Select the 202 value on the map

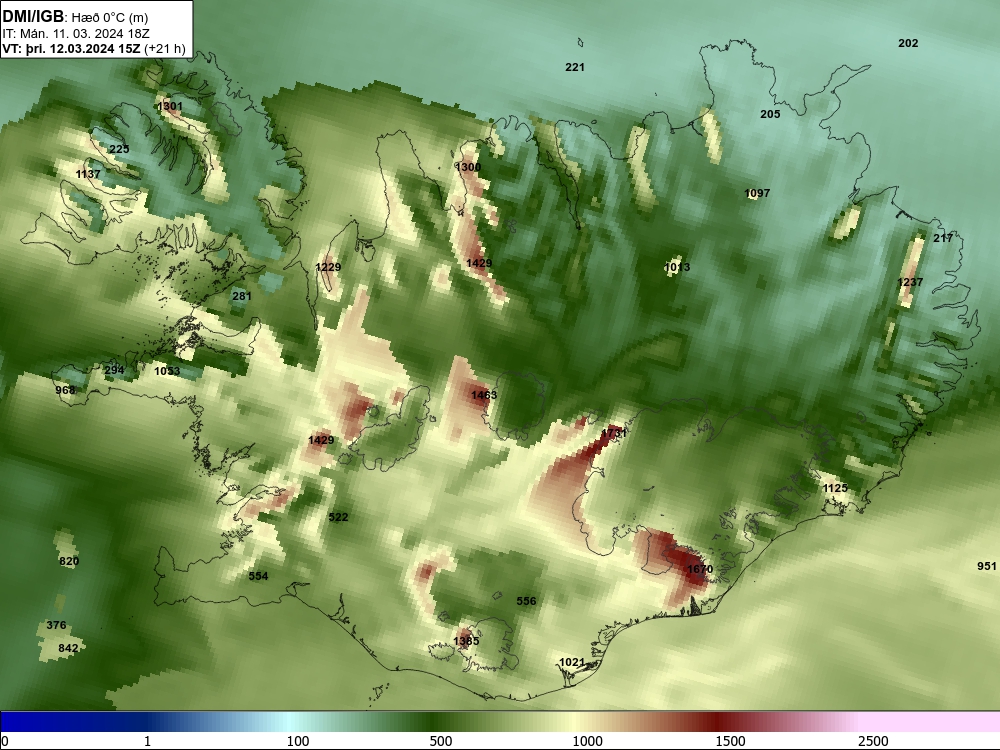click(x=908, y=43)
